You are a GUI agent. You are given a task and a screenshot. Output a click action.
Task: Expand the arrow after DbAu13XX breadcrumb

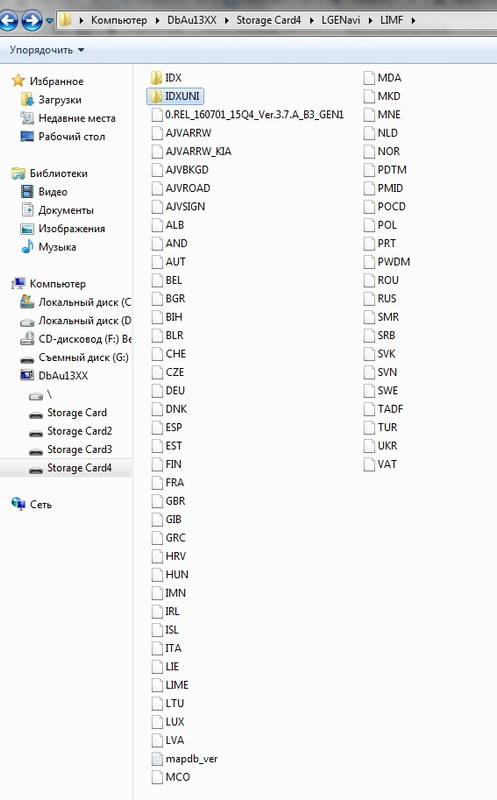click(x=226, y=20)
